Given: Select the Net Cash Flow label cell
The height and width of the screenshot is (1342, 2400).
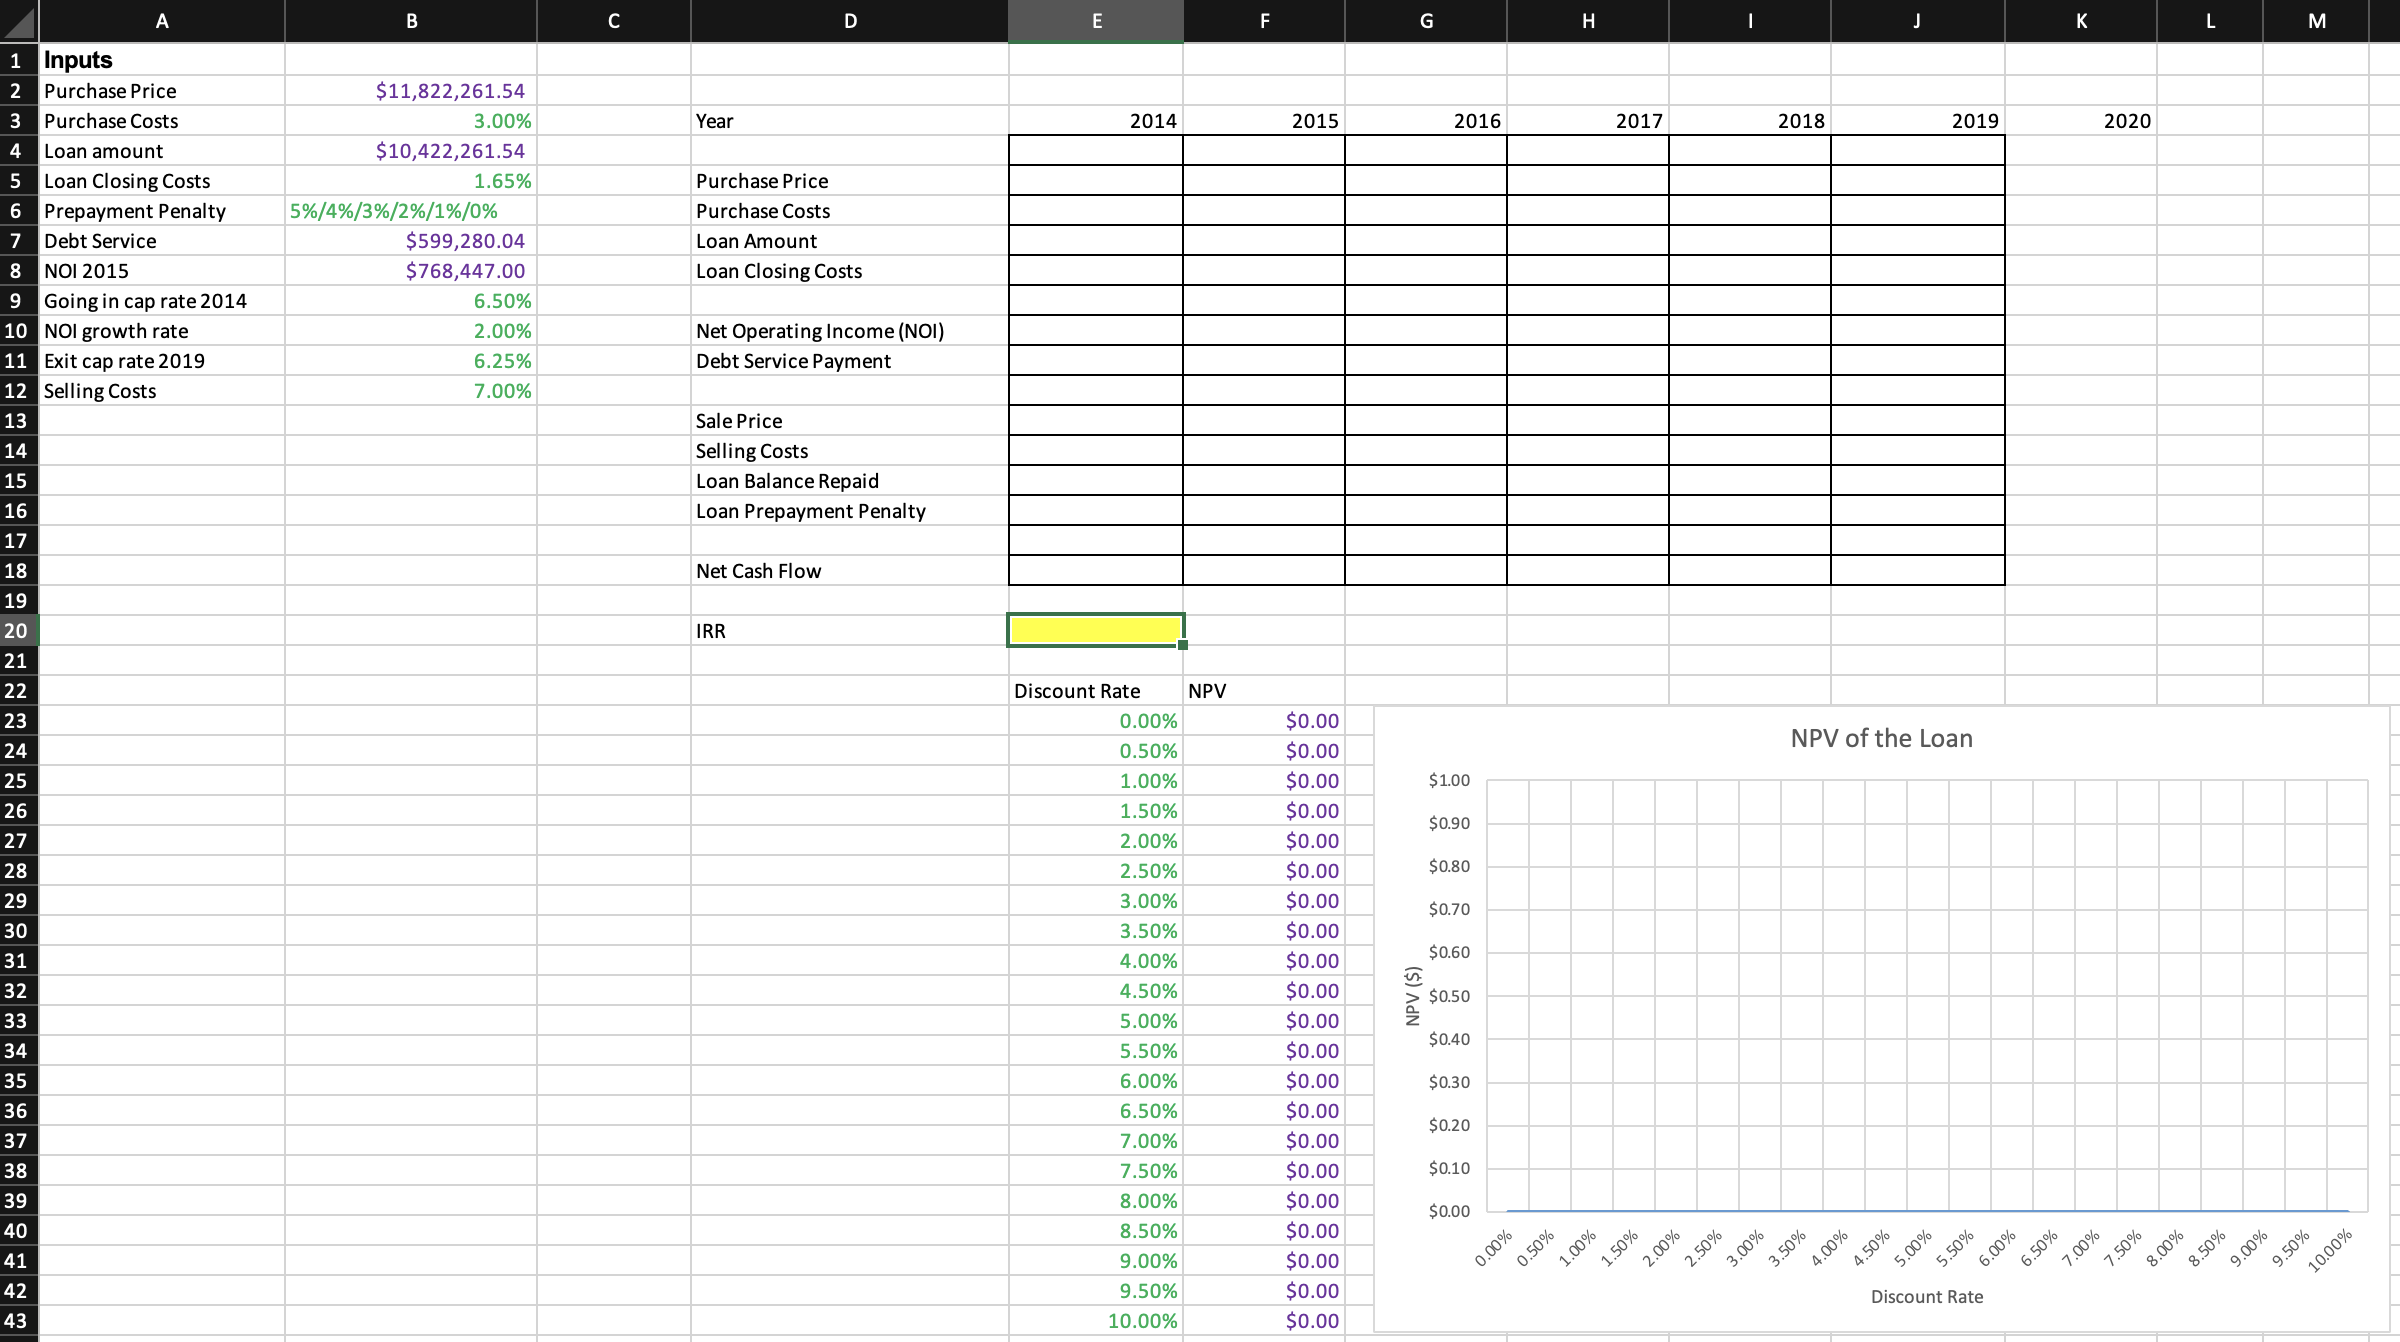Looking at the screenshot, I should (758, 571).
